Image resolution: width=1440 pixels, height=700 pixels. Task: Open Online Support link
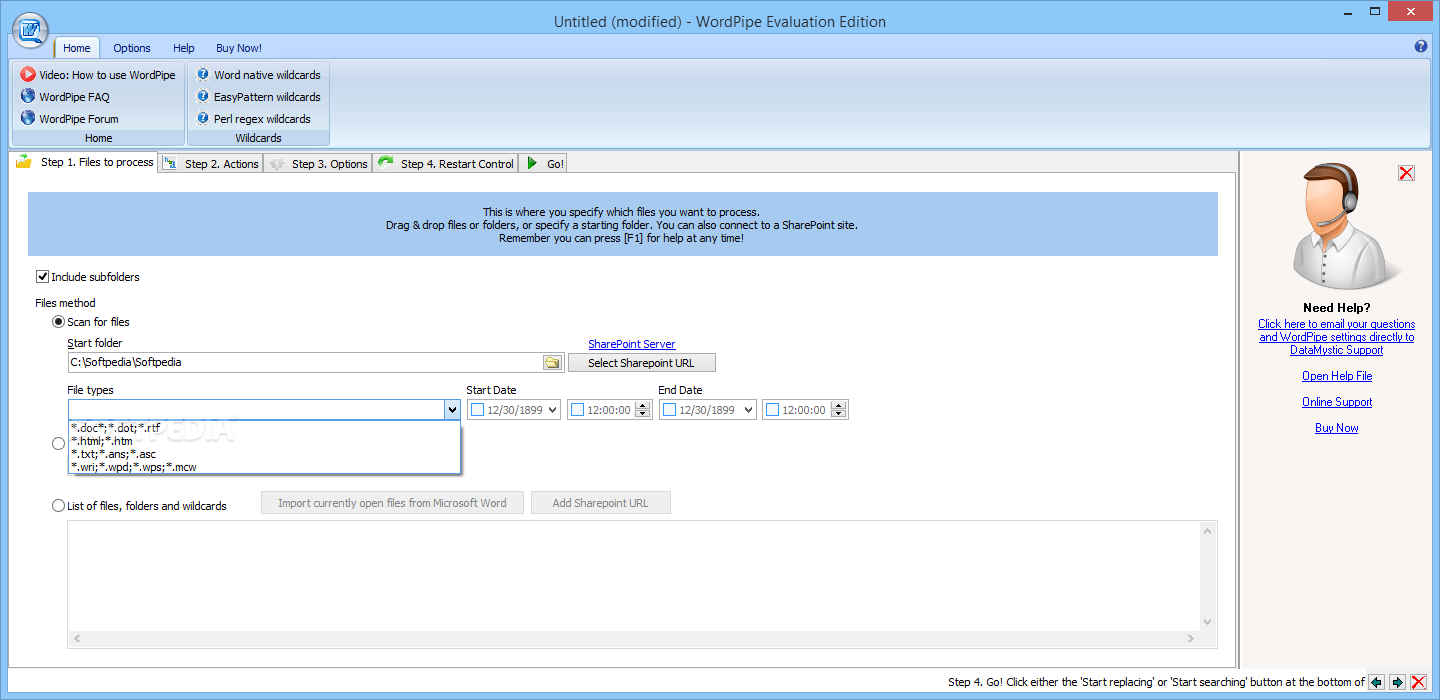point(1336,402)
